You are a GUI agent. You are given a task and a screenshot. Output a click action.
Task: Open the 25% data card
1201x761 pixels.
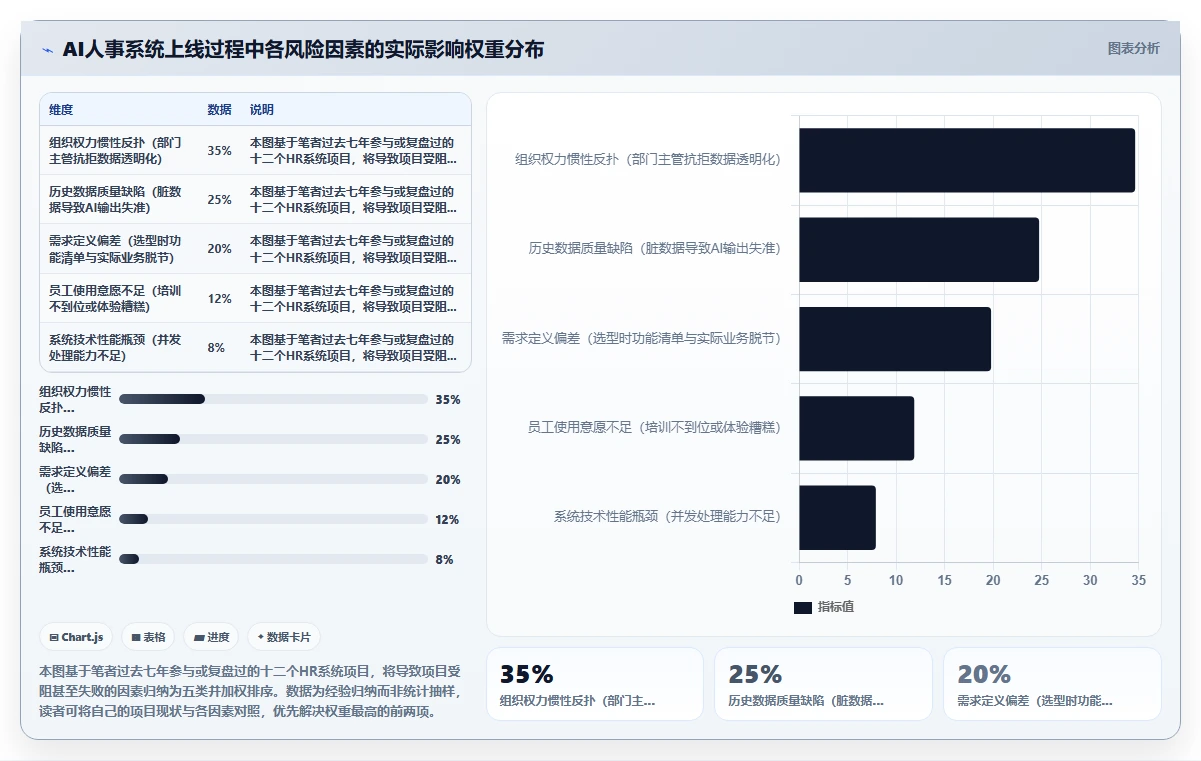[823, 684]
